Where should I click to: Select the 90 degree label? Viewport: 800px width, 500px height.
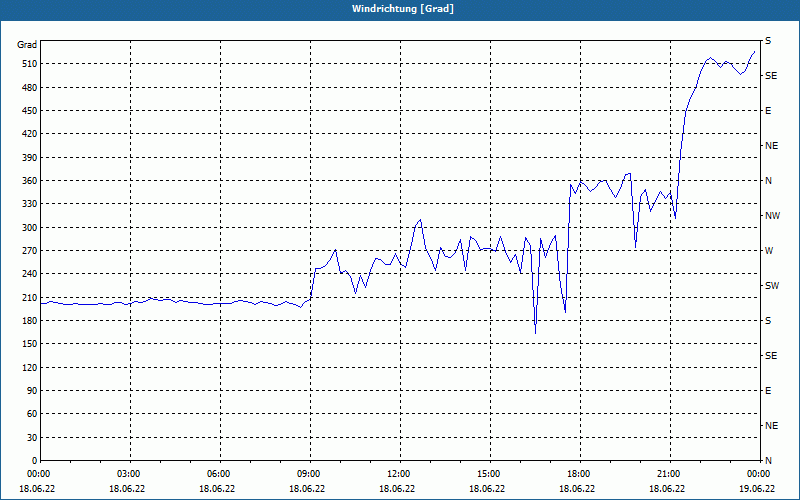click(31, 391)
